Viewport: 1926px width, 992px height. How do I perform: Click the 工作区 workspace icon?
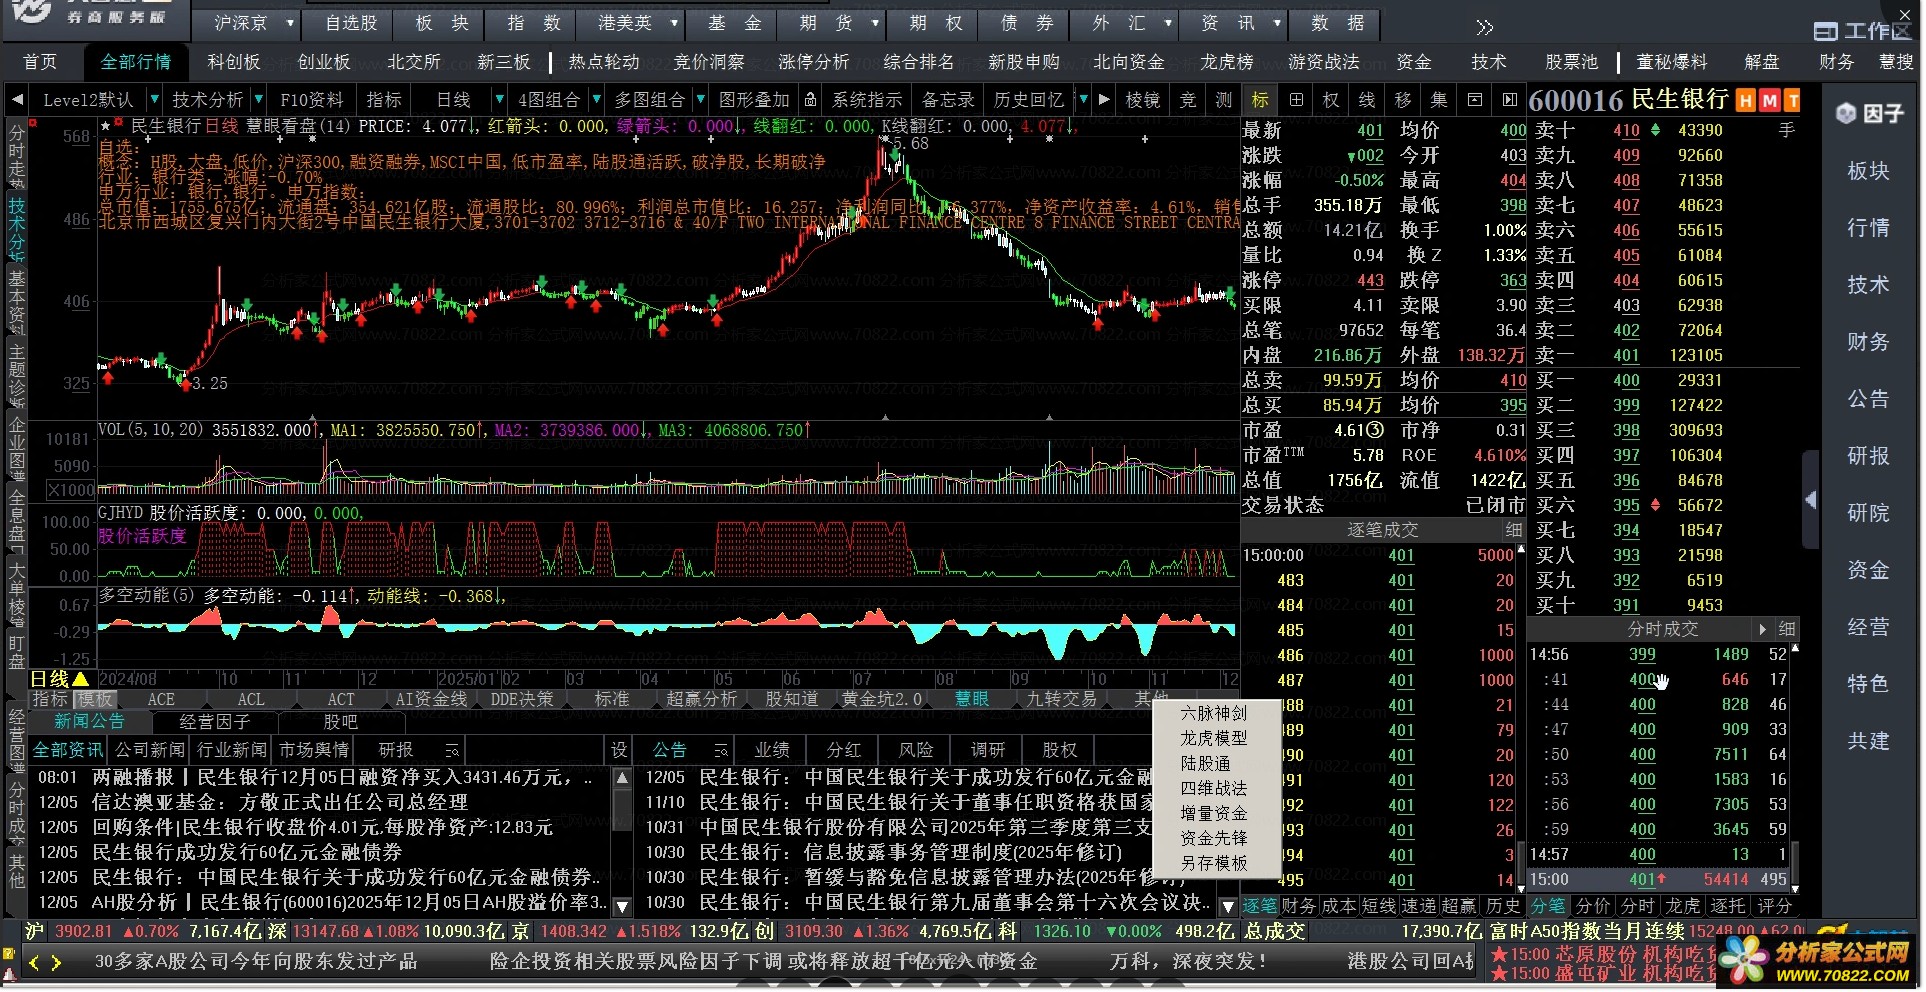pos(1825,32)
